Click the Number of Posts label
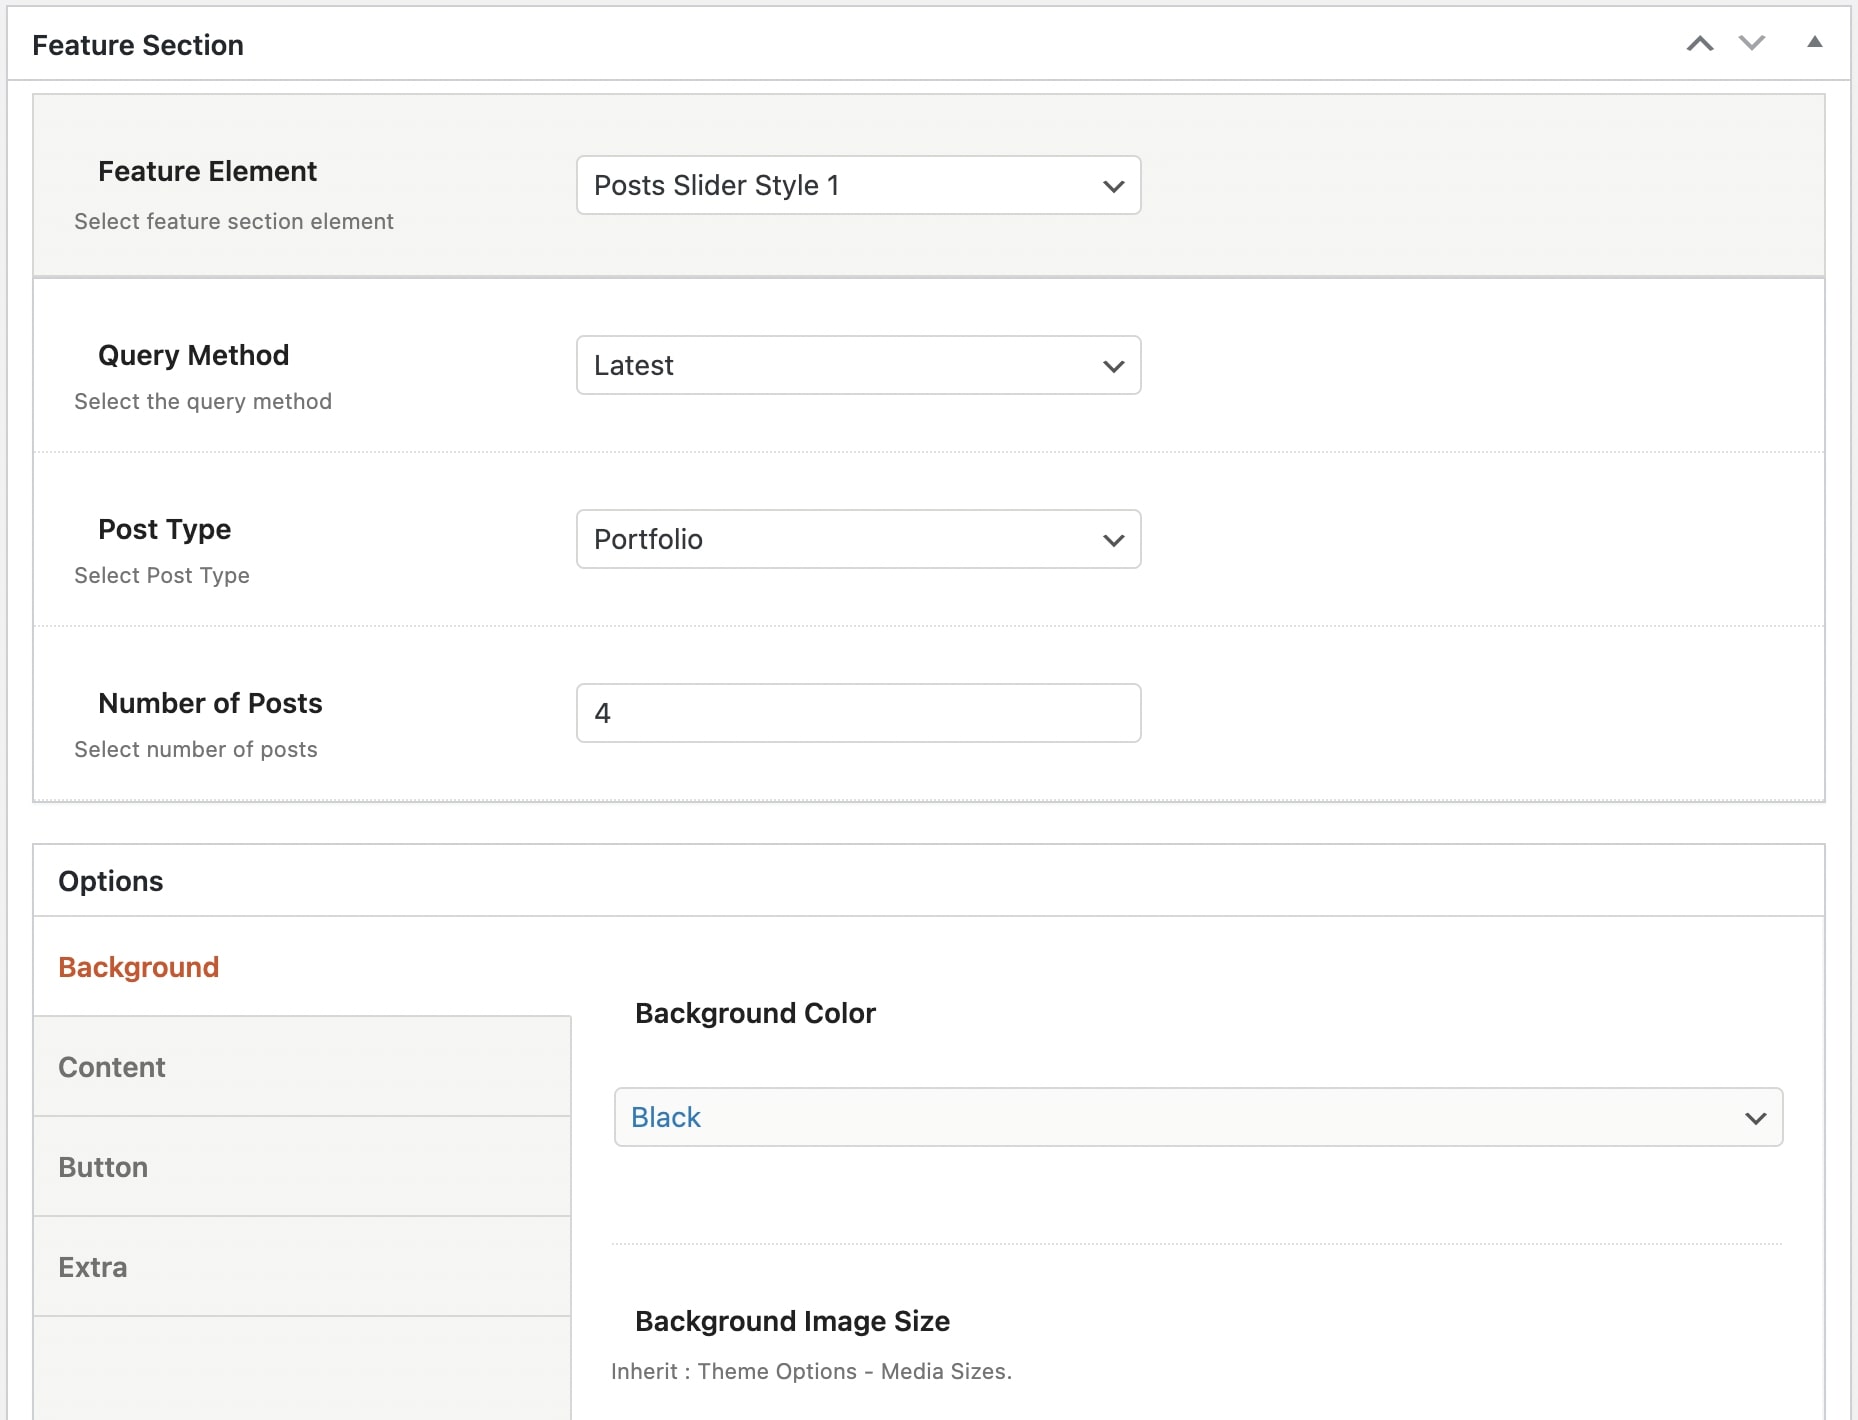This screenshot has width=1858, height=1420. click(210, 703)
